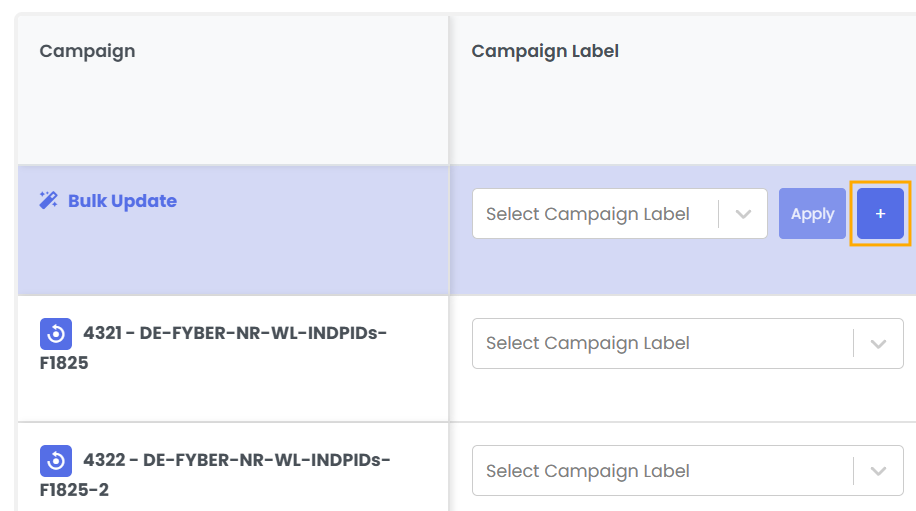Click the icon beside campaign 4321
Viewport: 916px width, 511px height.
[x=56, y=333]
